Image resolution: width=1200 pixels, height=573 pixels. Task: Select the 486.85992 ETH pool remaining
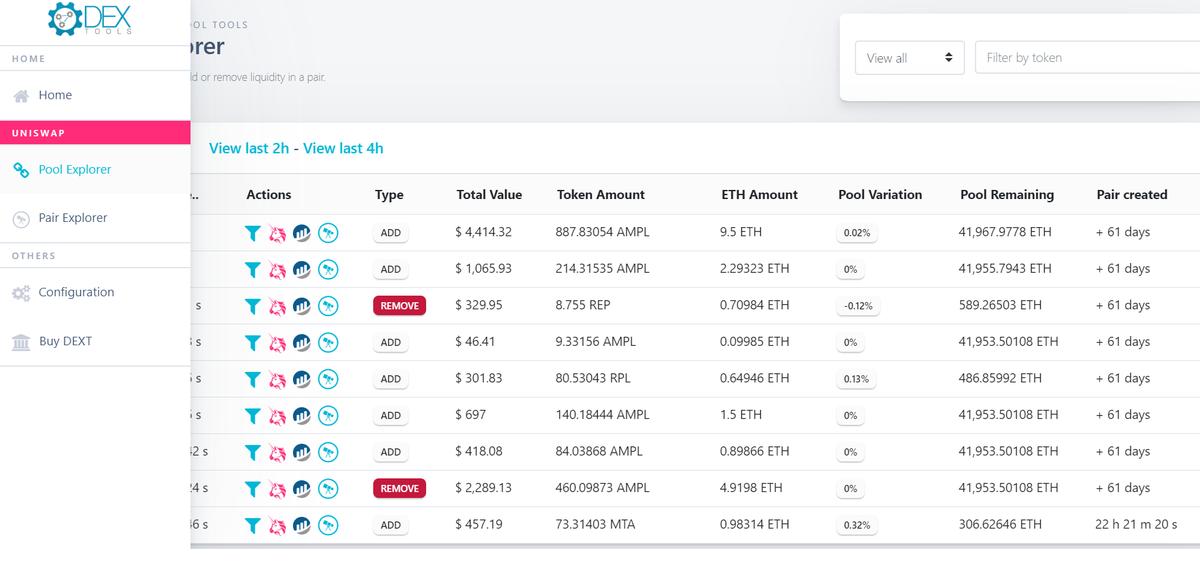(1000, 378)
